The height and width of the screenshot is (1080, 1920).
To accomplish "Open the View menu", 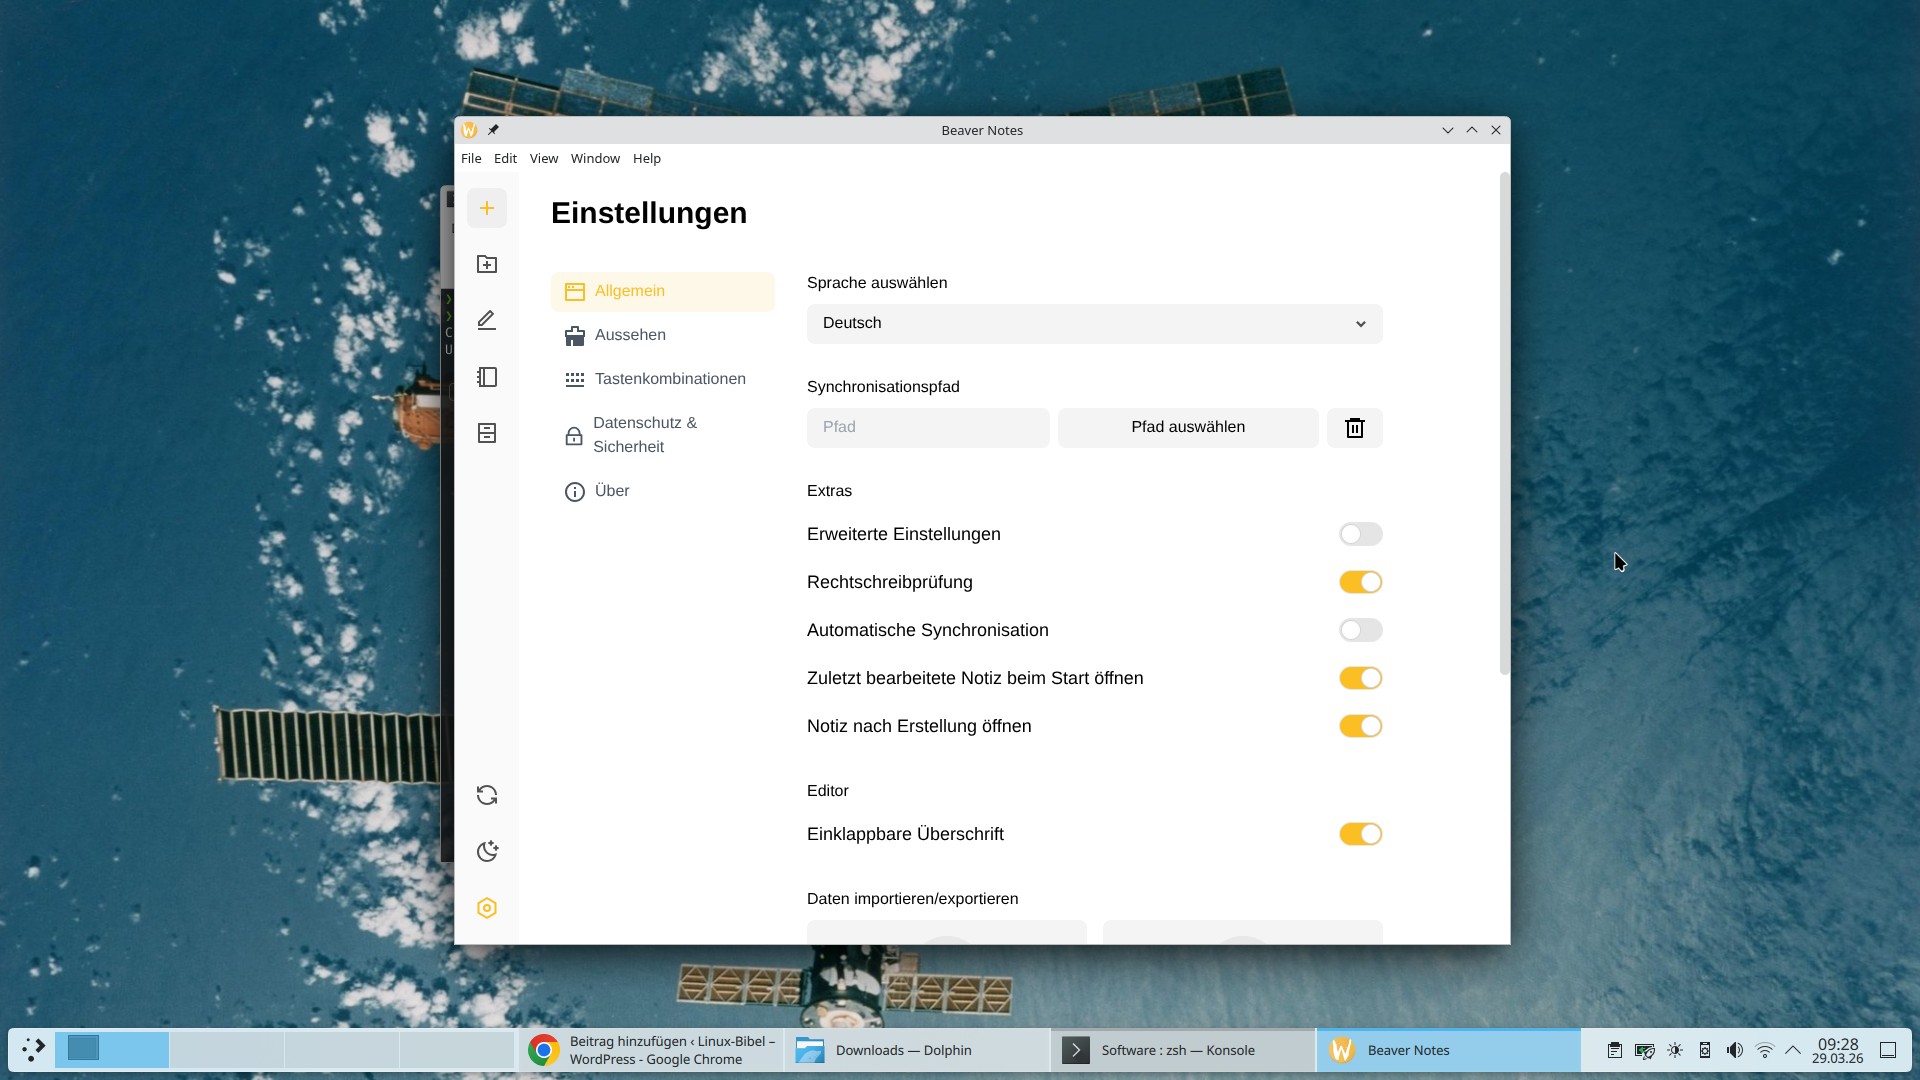I will (543, 158).
